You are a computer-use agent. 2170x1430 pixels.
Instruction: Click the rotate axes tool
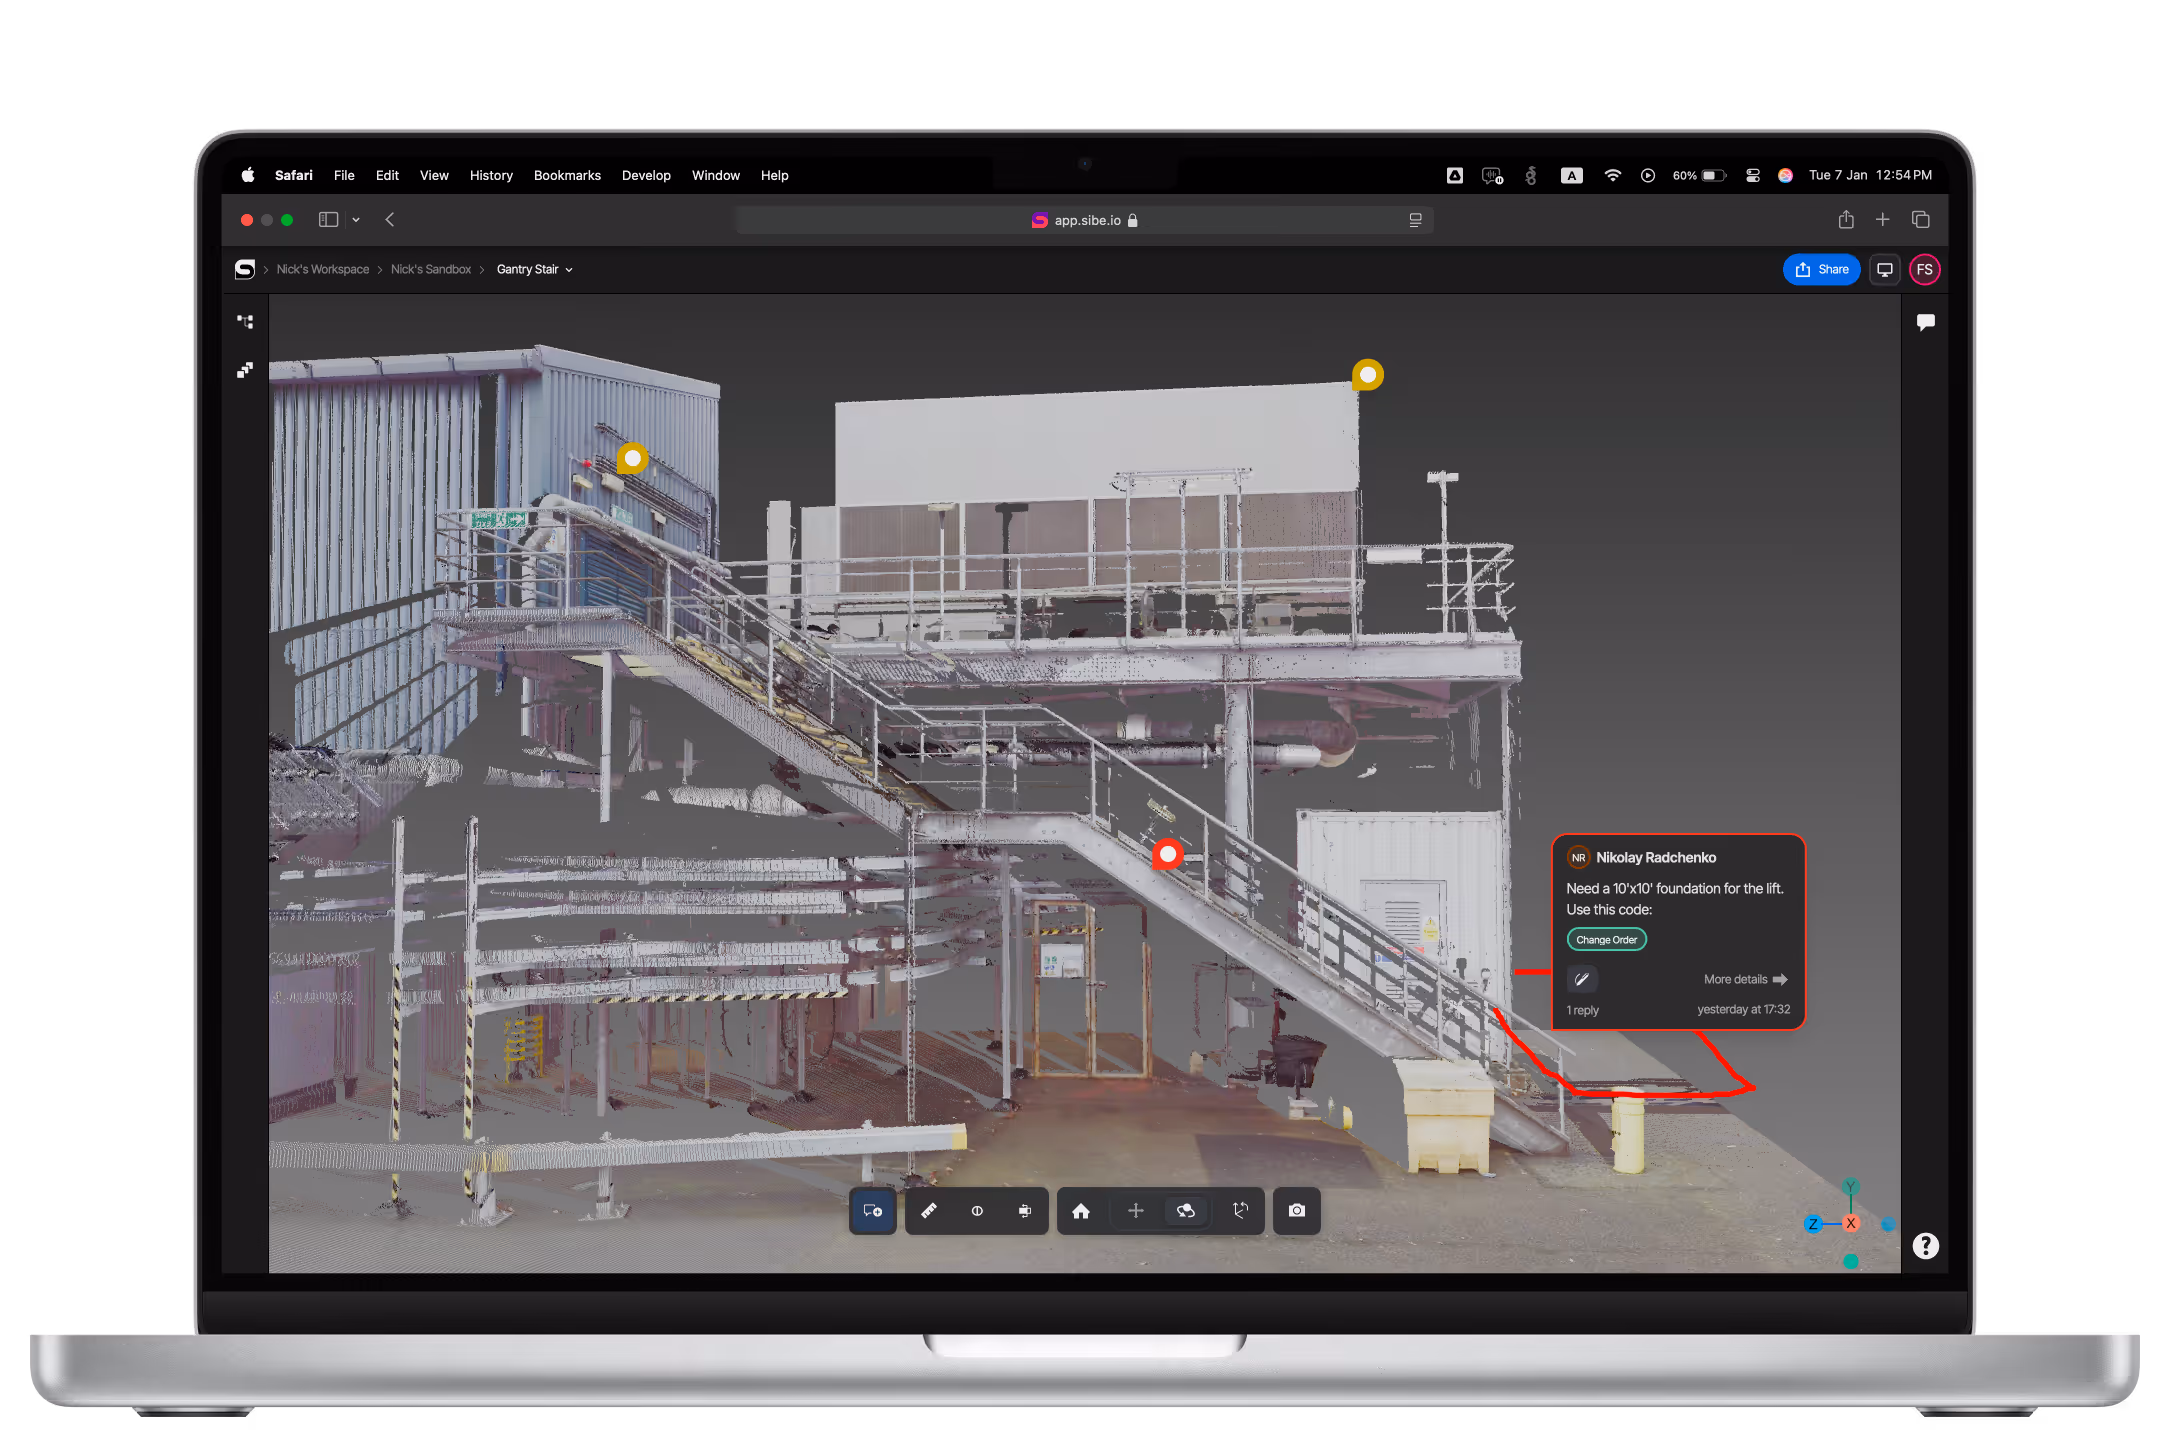tap(1241, 1211)
